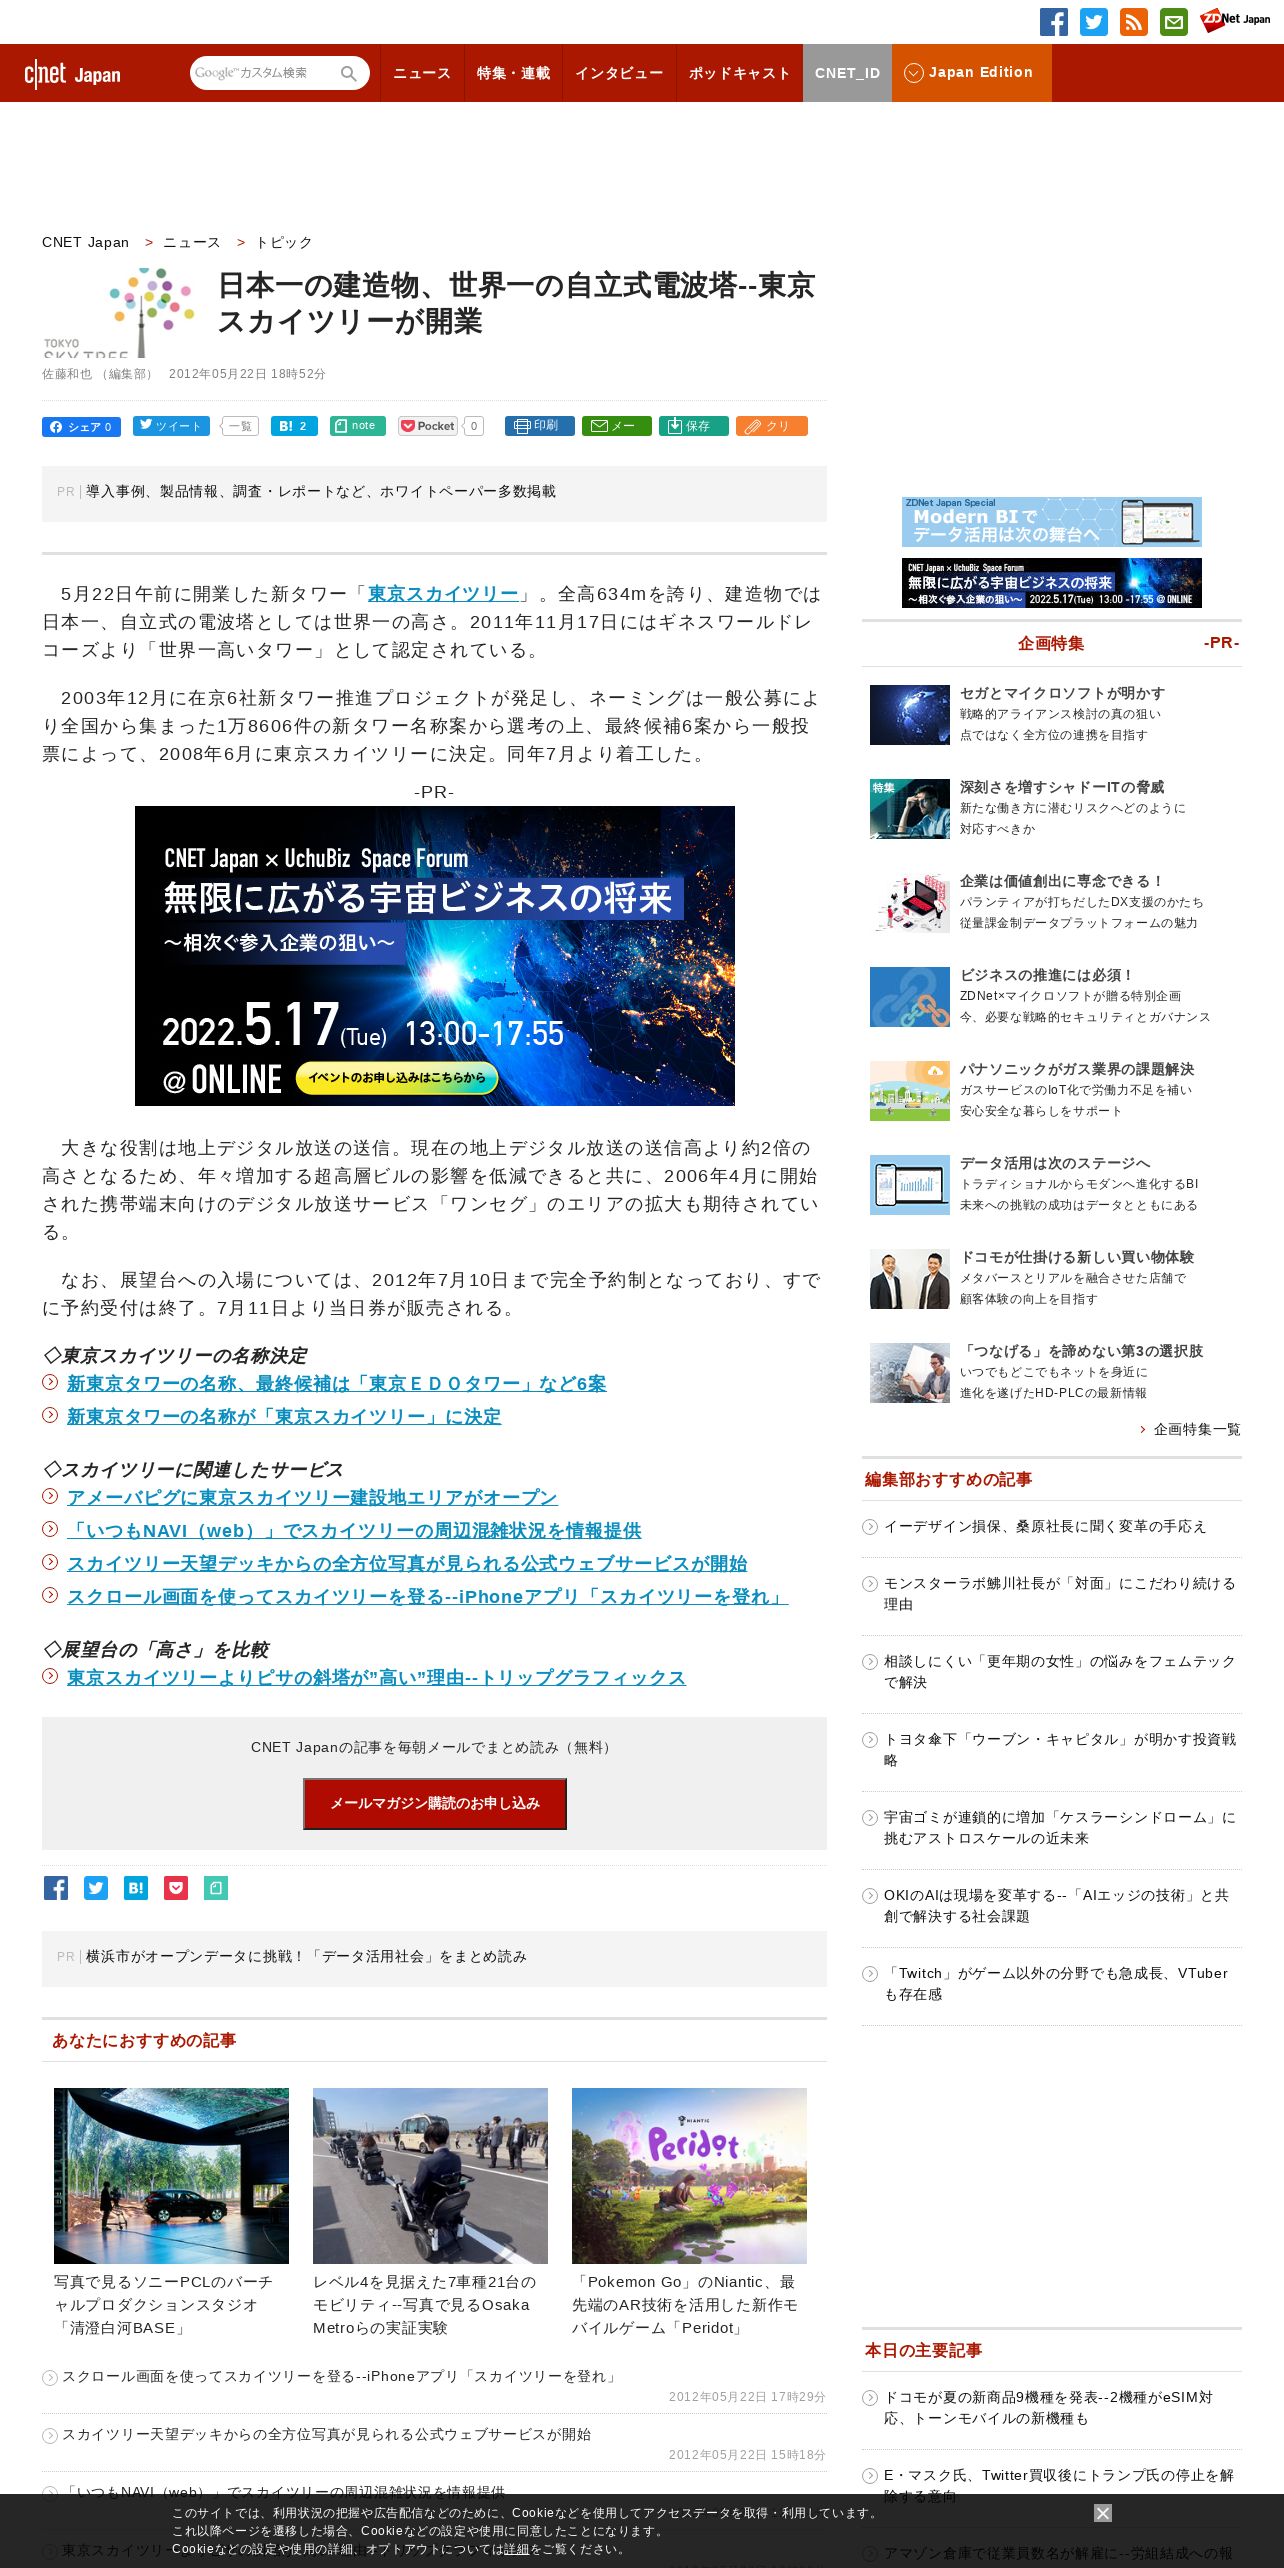Open the 特集・連載 menu
The image size is (1284, 2568).
513,73
